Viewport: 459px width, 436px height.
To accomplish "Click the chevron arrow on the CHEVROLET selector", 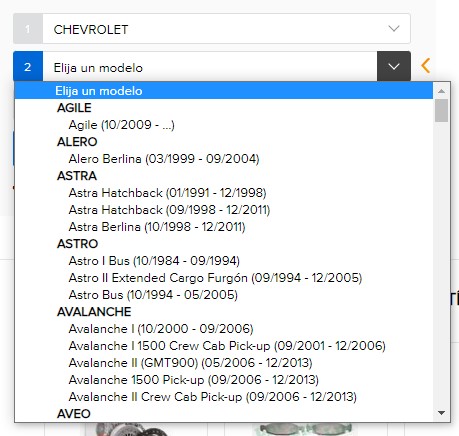I will [x=394, y=29].
